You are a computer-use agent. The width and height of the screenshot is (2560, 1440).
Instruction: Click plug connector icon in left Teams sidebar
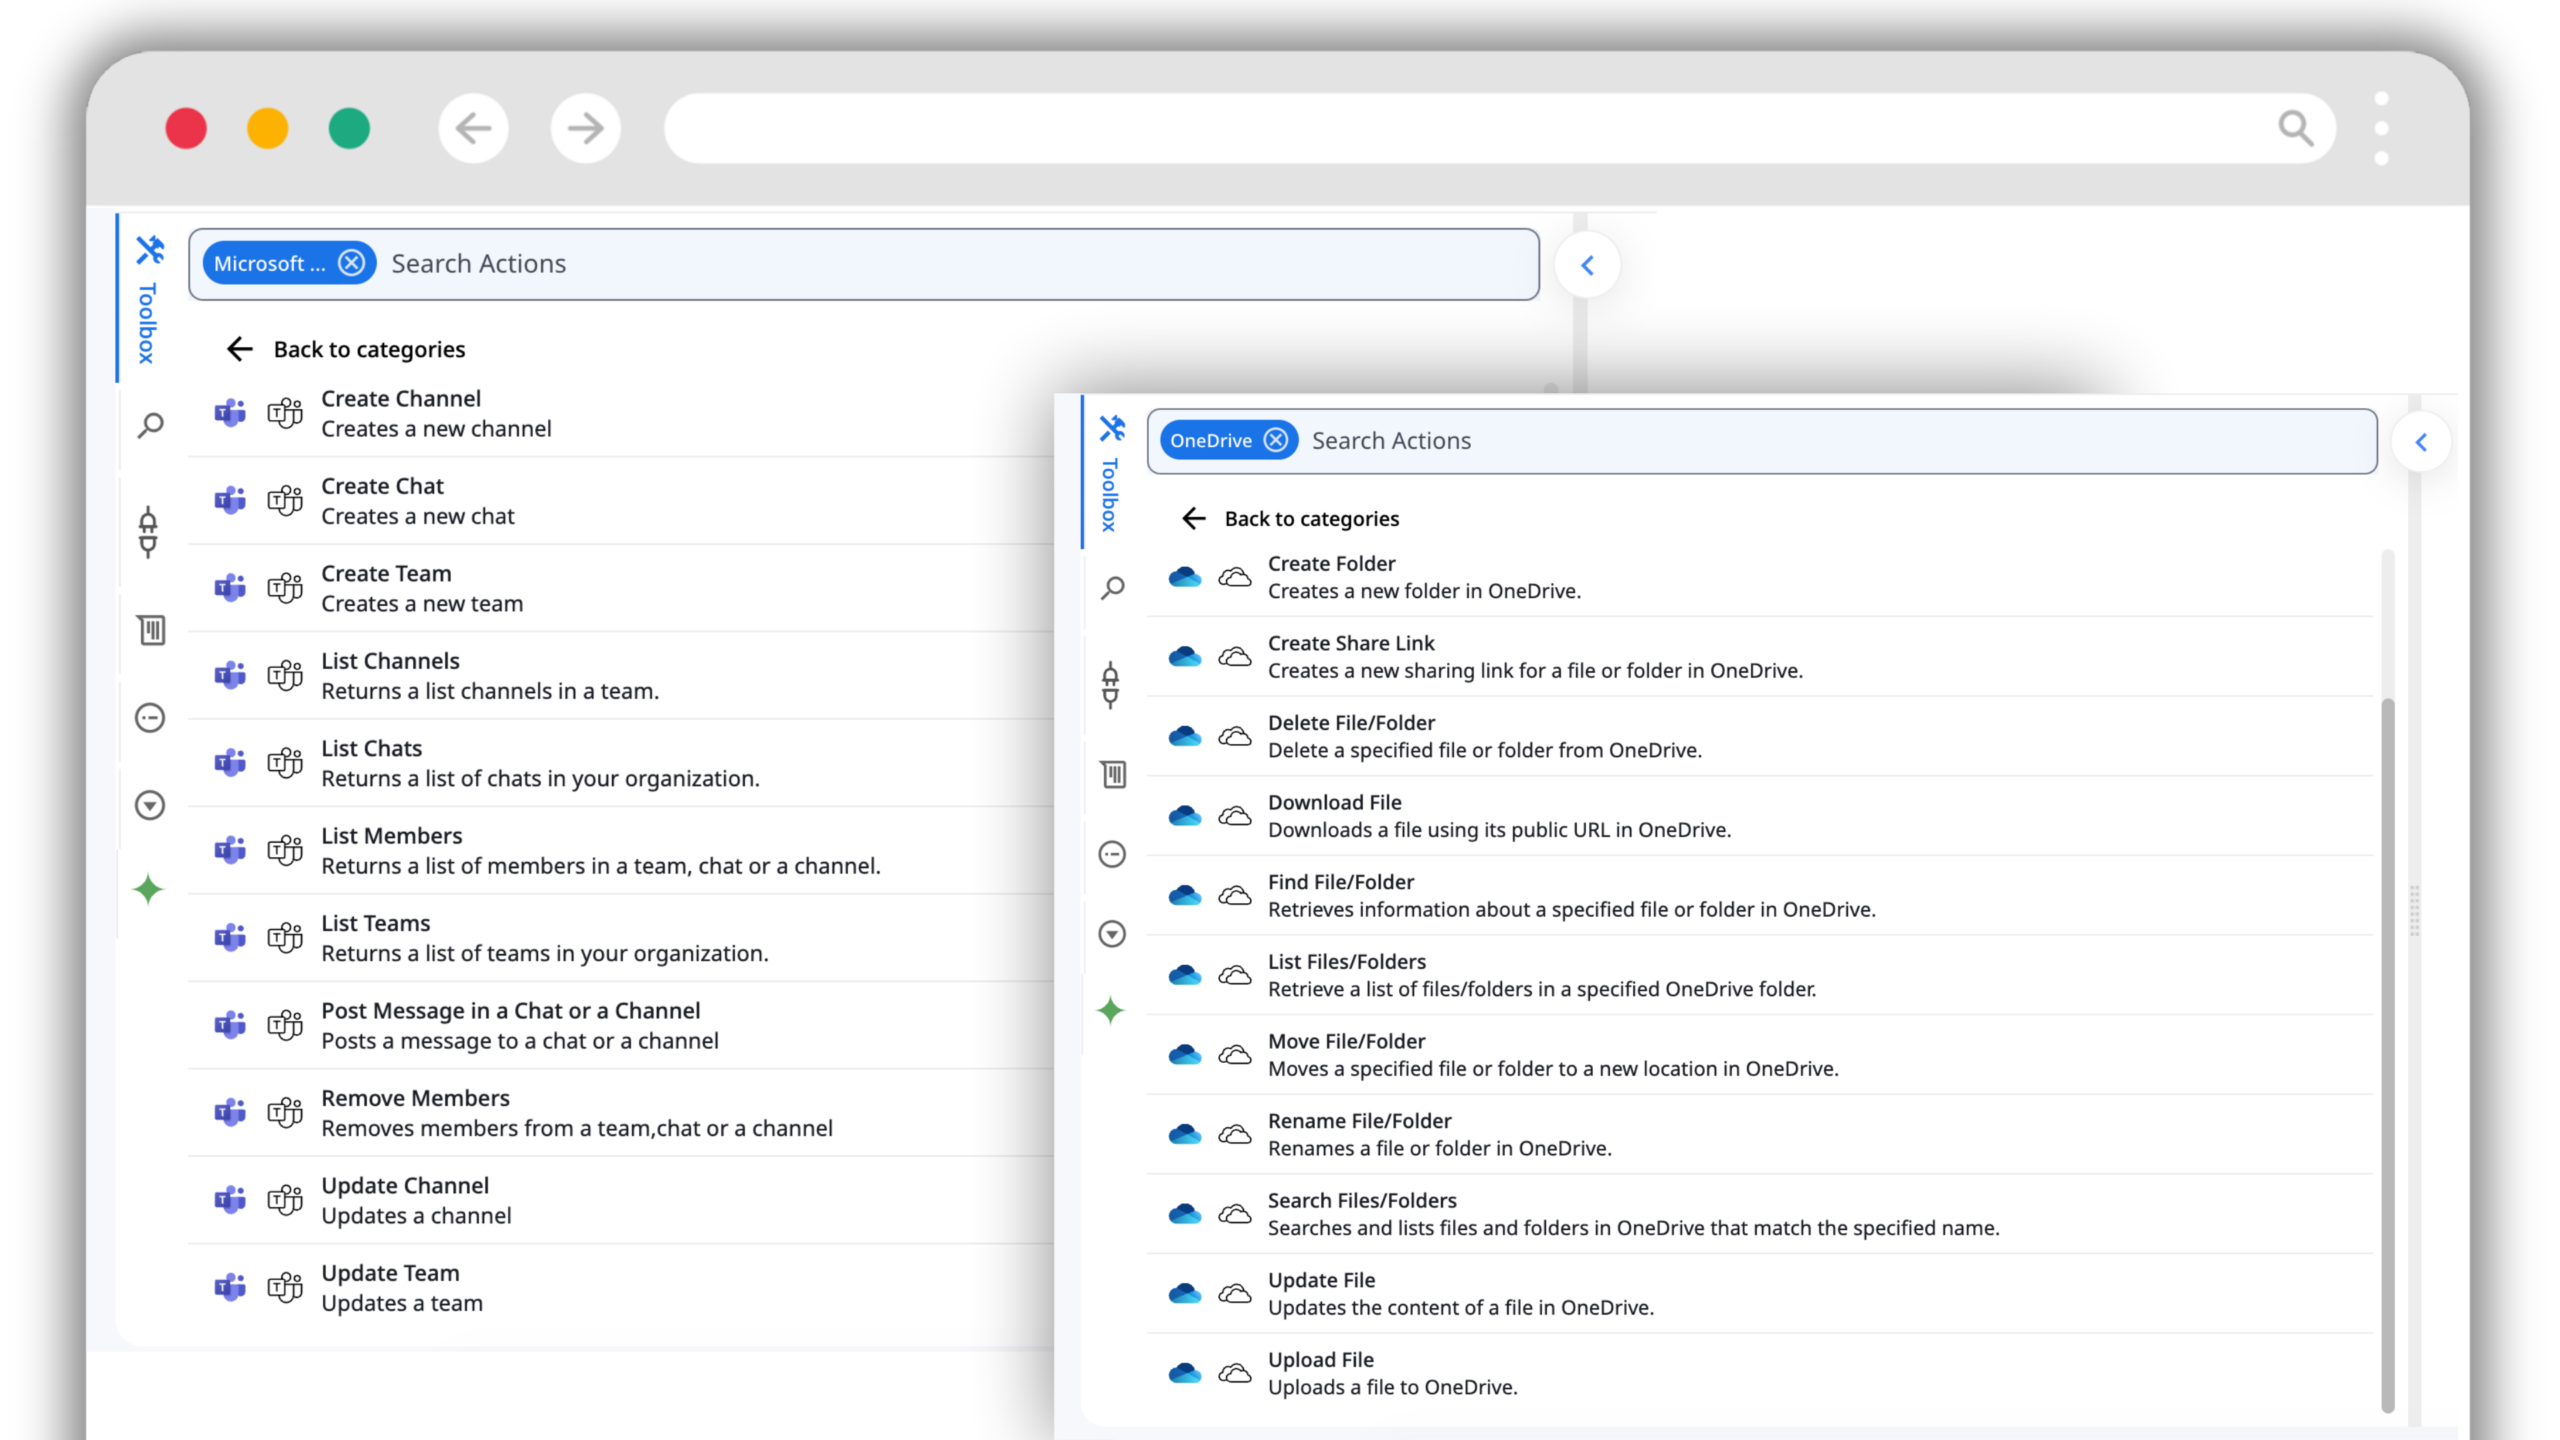tap(148, 531)
